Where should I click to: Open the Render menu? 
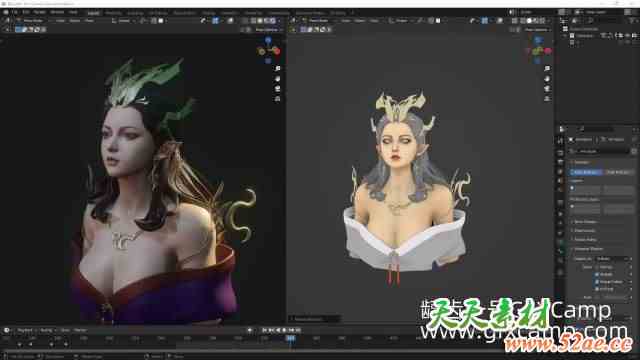click(39, 12)
